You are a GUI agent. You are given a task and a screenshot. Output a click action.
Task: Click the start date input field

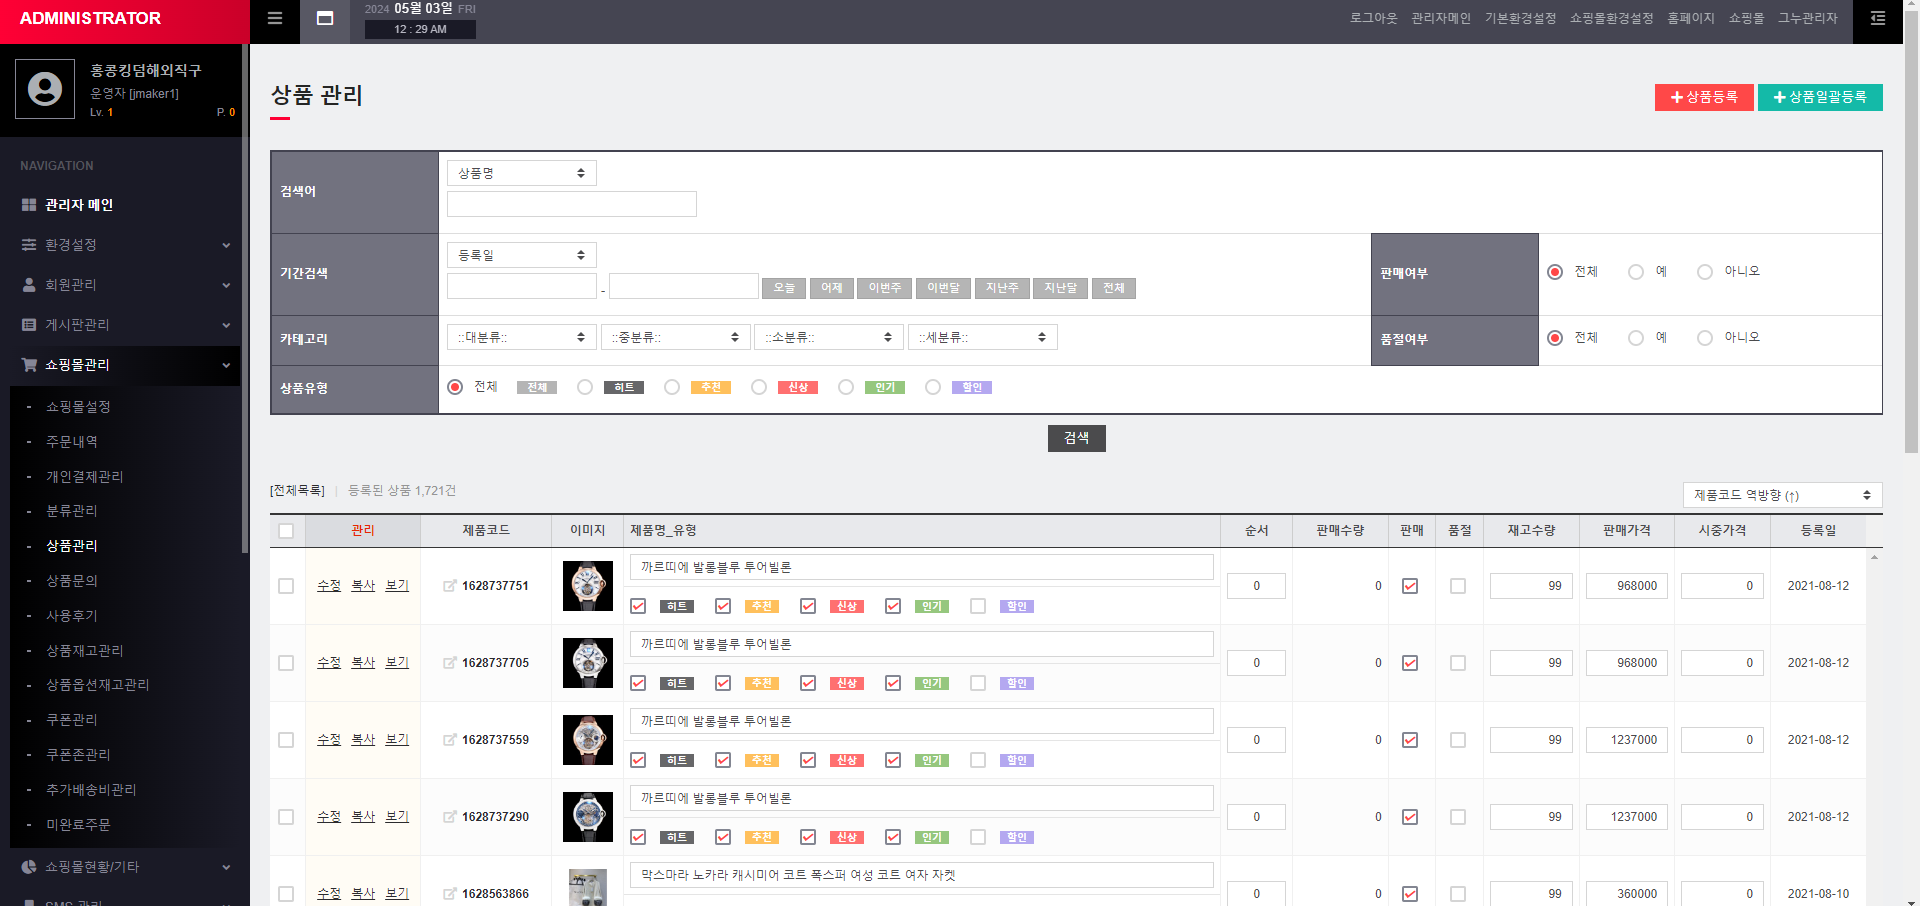[522, 286]
